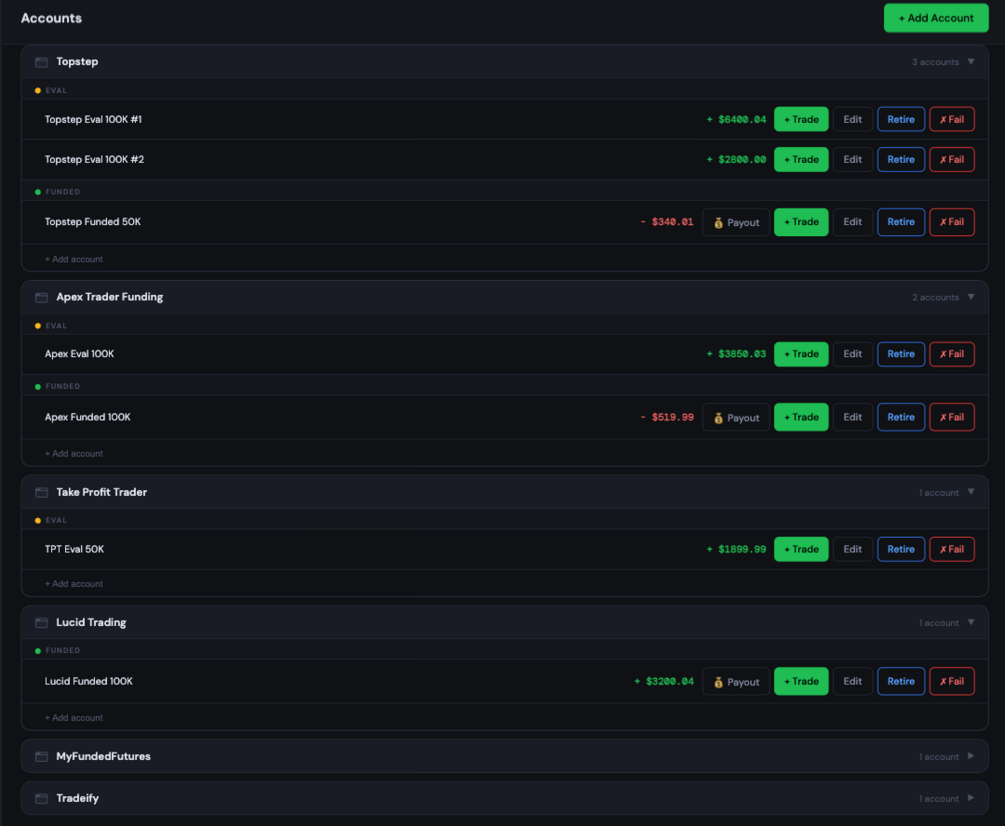The height and width of the screenshot is (826, 1005).
Task: Click the folder icon beside MyFundedFutures
Action: click(x=42, y=757)
